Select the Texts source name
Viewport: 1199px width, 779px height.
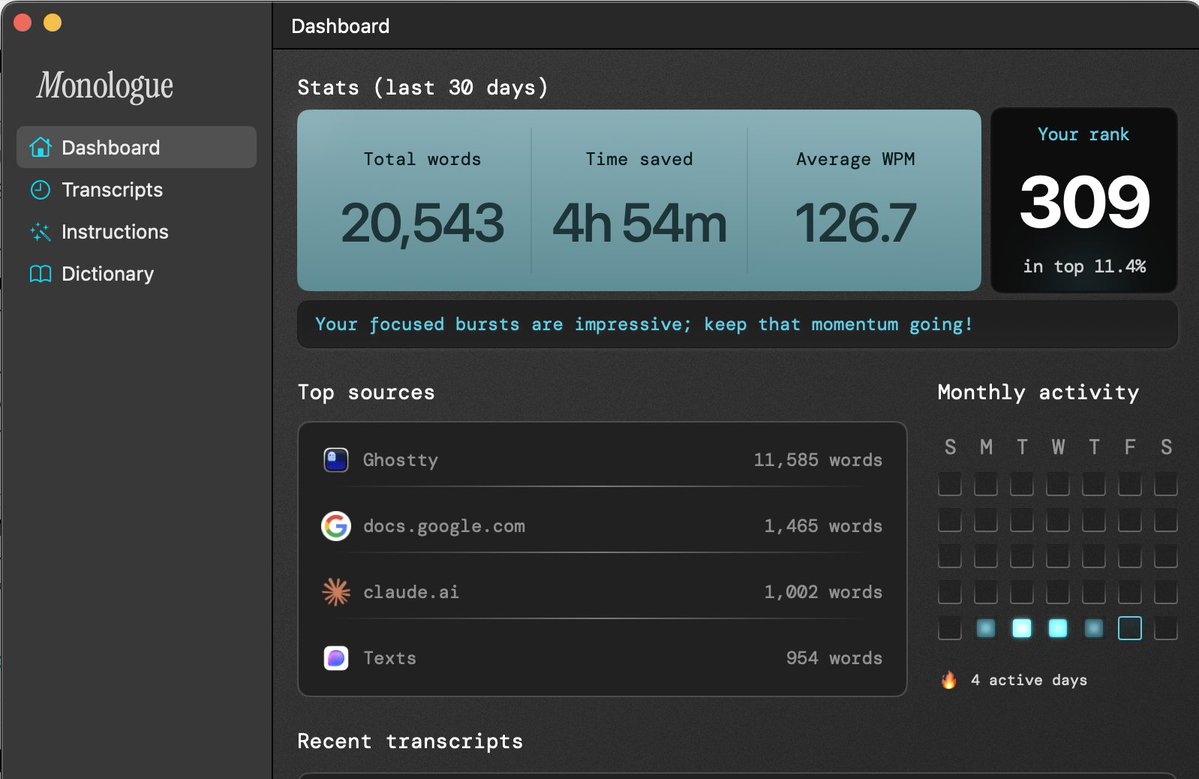(390, 657)
